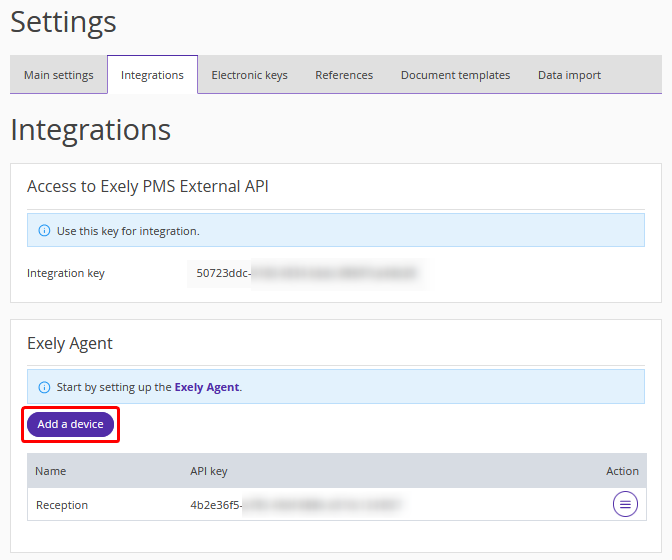Select the Reception device name
672x560 pixels.
pyautogui.click(x=62, y=505)
